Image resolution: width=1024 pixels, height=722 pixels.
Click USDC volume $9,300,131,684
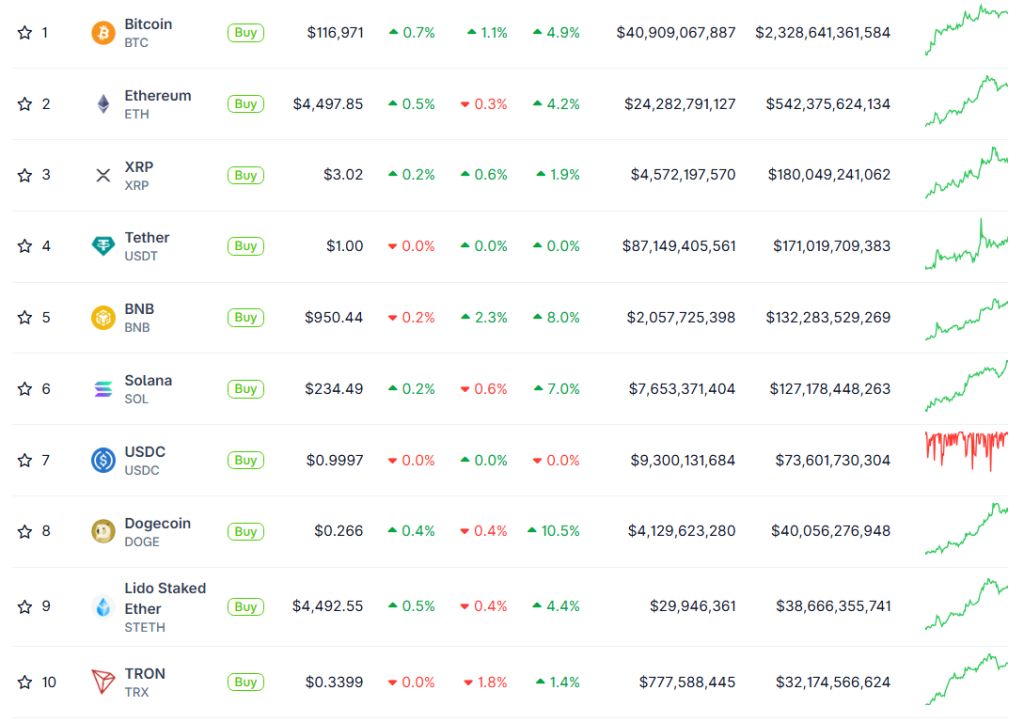point(682,460)
